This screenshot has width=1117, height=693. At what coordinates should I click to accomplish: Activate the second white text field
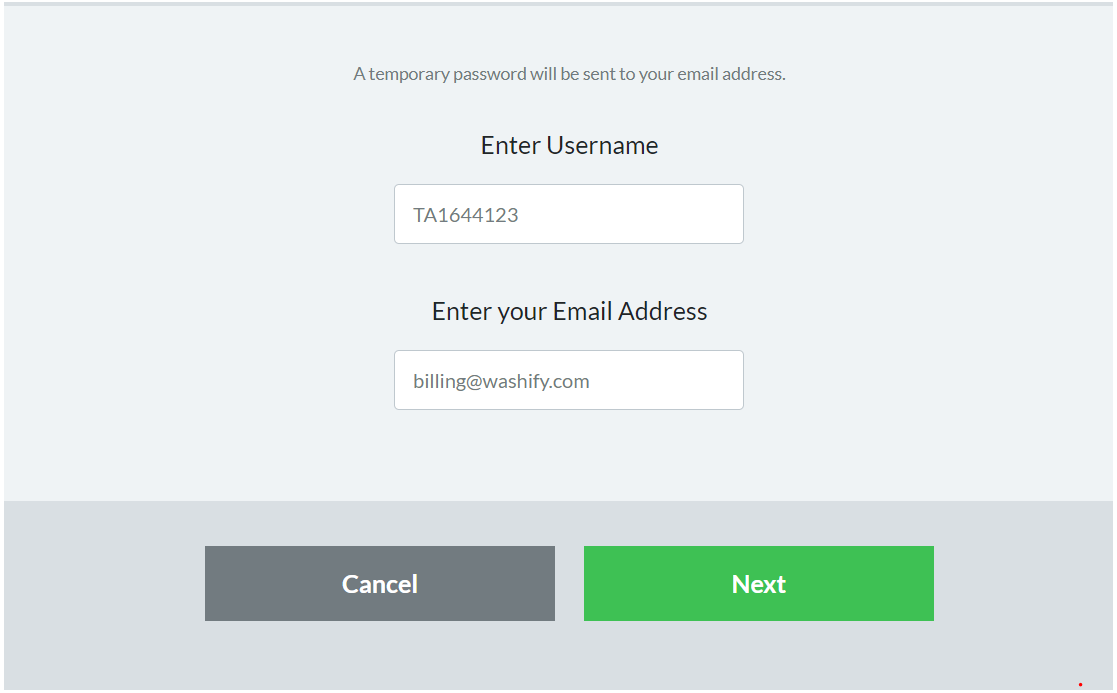click(568, 380)
